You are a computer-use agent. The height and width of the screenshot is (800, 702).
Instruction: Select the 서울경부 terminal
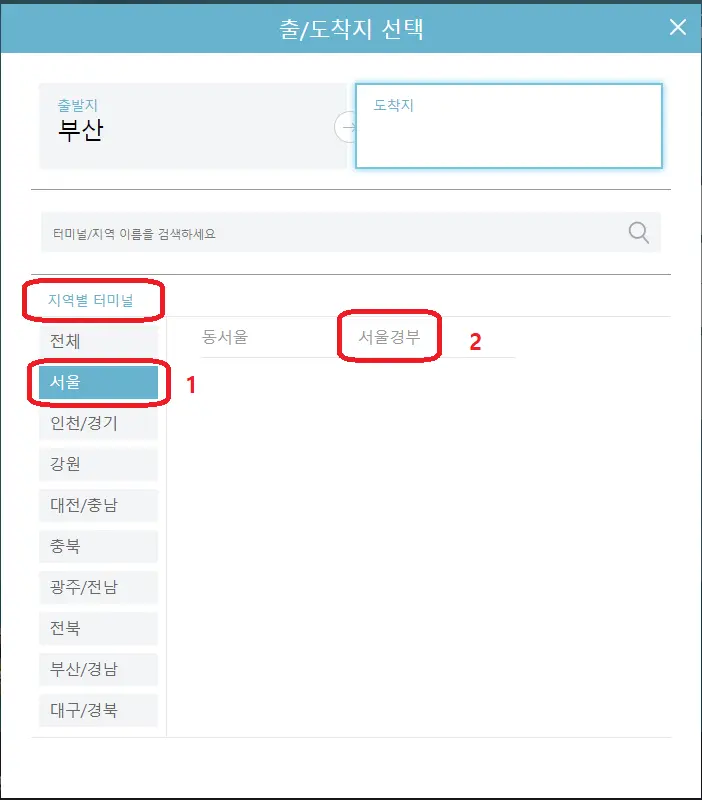[x=389, y=337]
